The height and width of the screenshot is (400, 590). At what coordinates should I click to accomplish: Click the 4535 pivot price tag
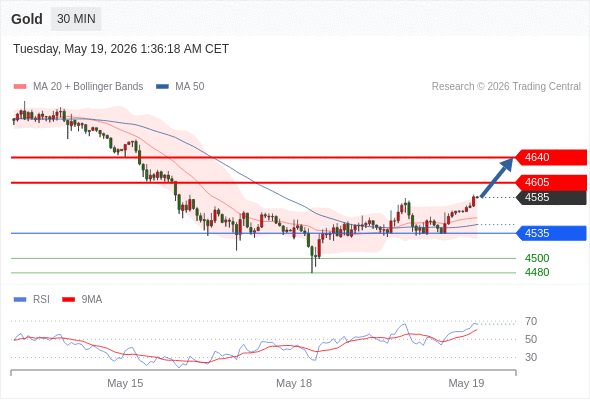(x=550, y=233)
